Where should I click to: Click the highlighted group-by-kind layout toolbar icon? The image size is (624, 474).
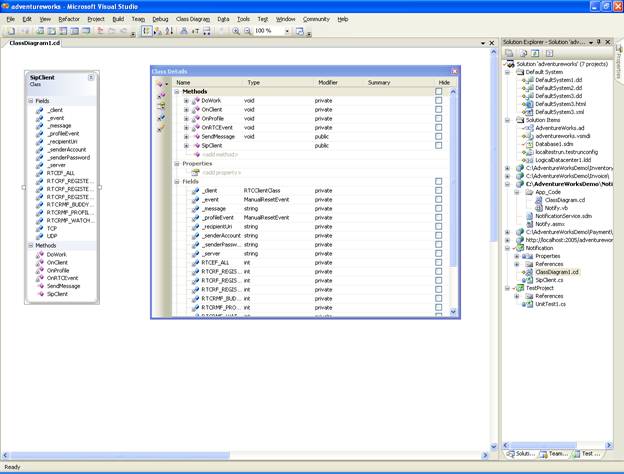pyautogui.click(x=146, y=31)
